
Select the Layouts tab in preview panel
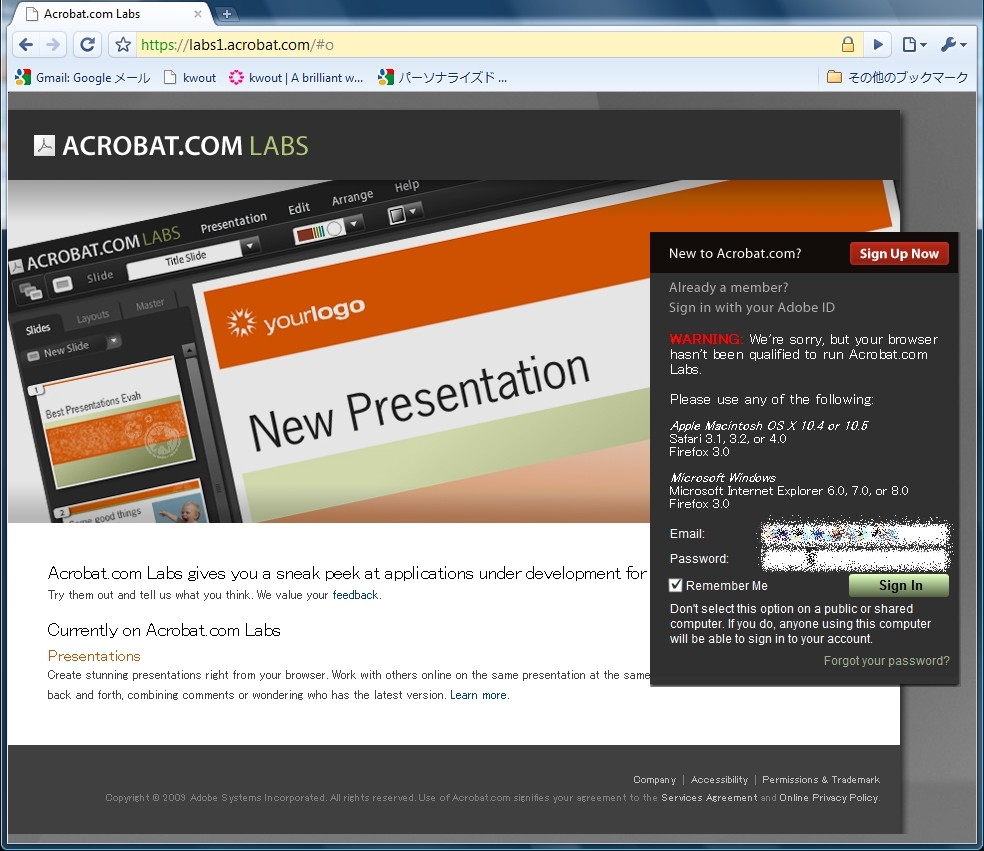92,317
